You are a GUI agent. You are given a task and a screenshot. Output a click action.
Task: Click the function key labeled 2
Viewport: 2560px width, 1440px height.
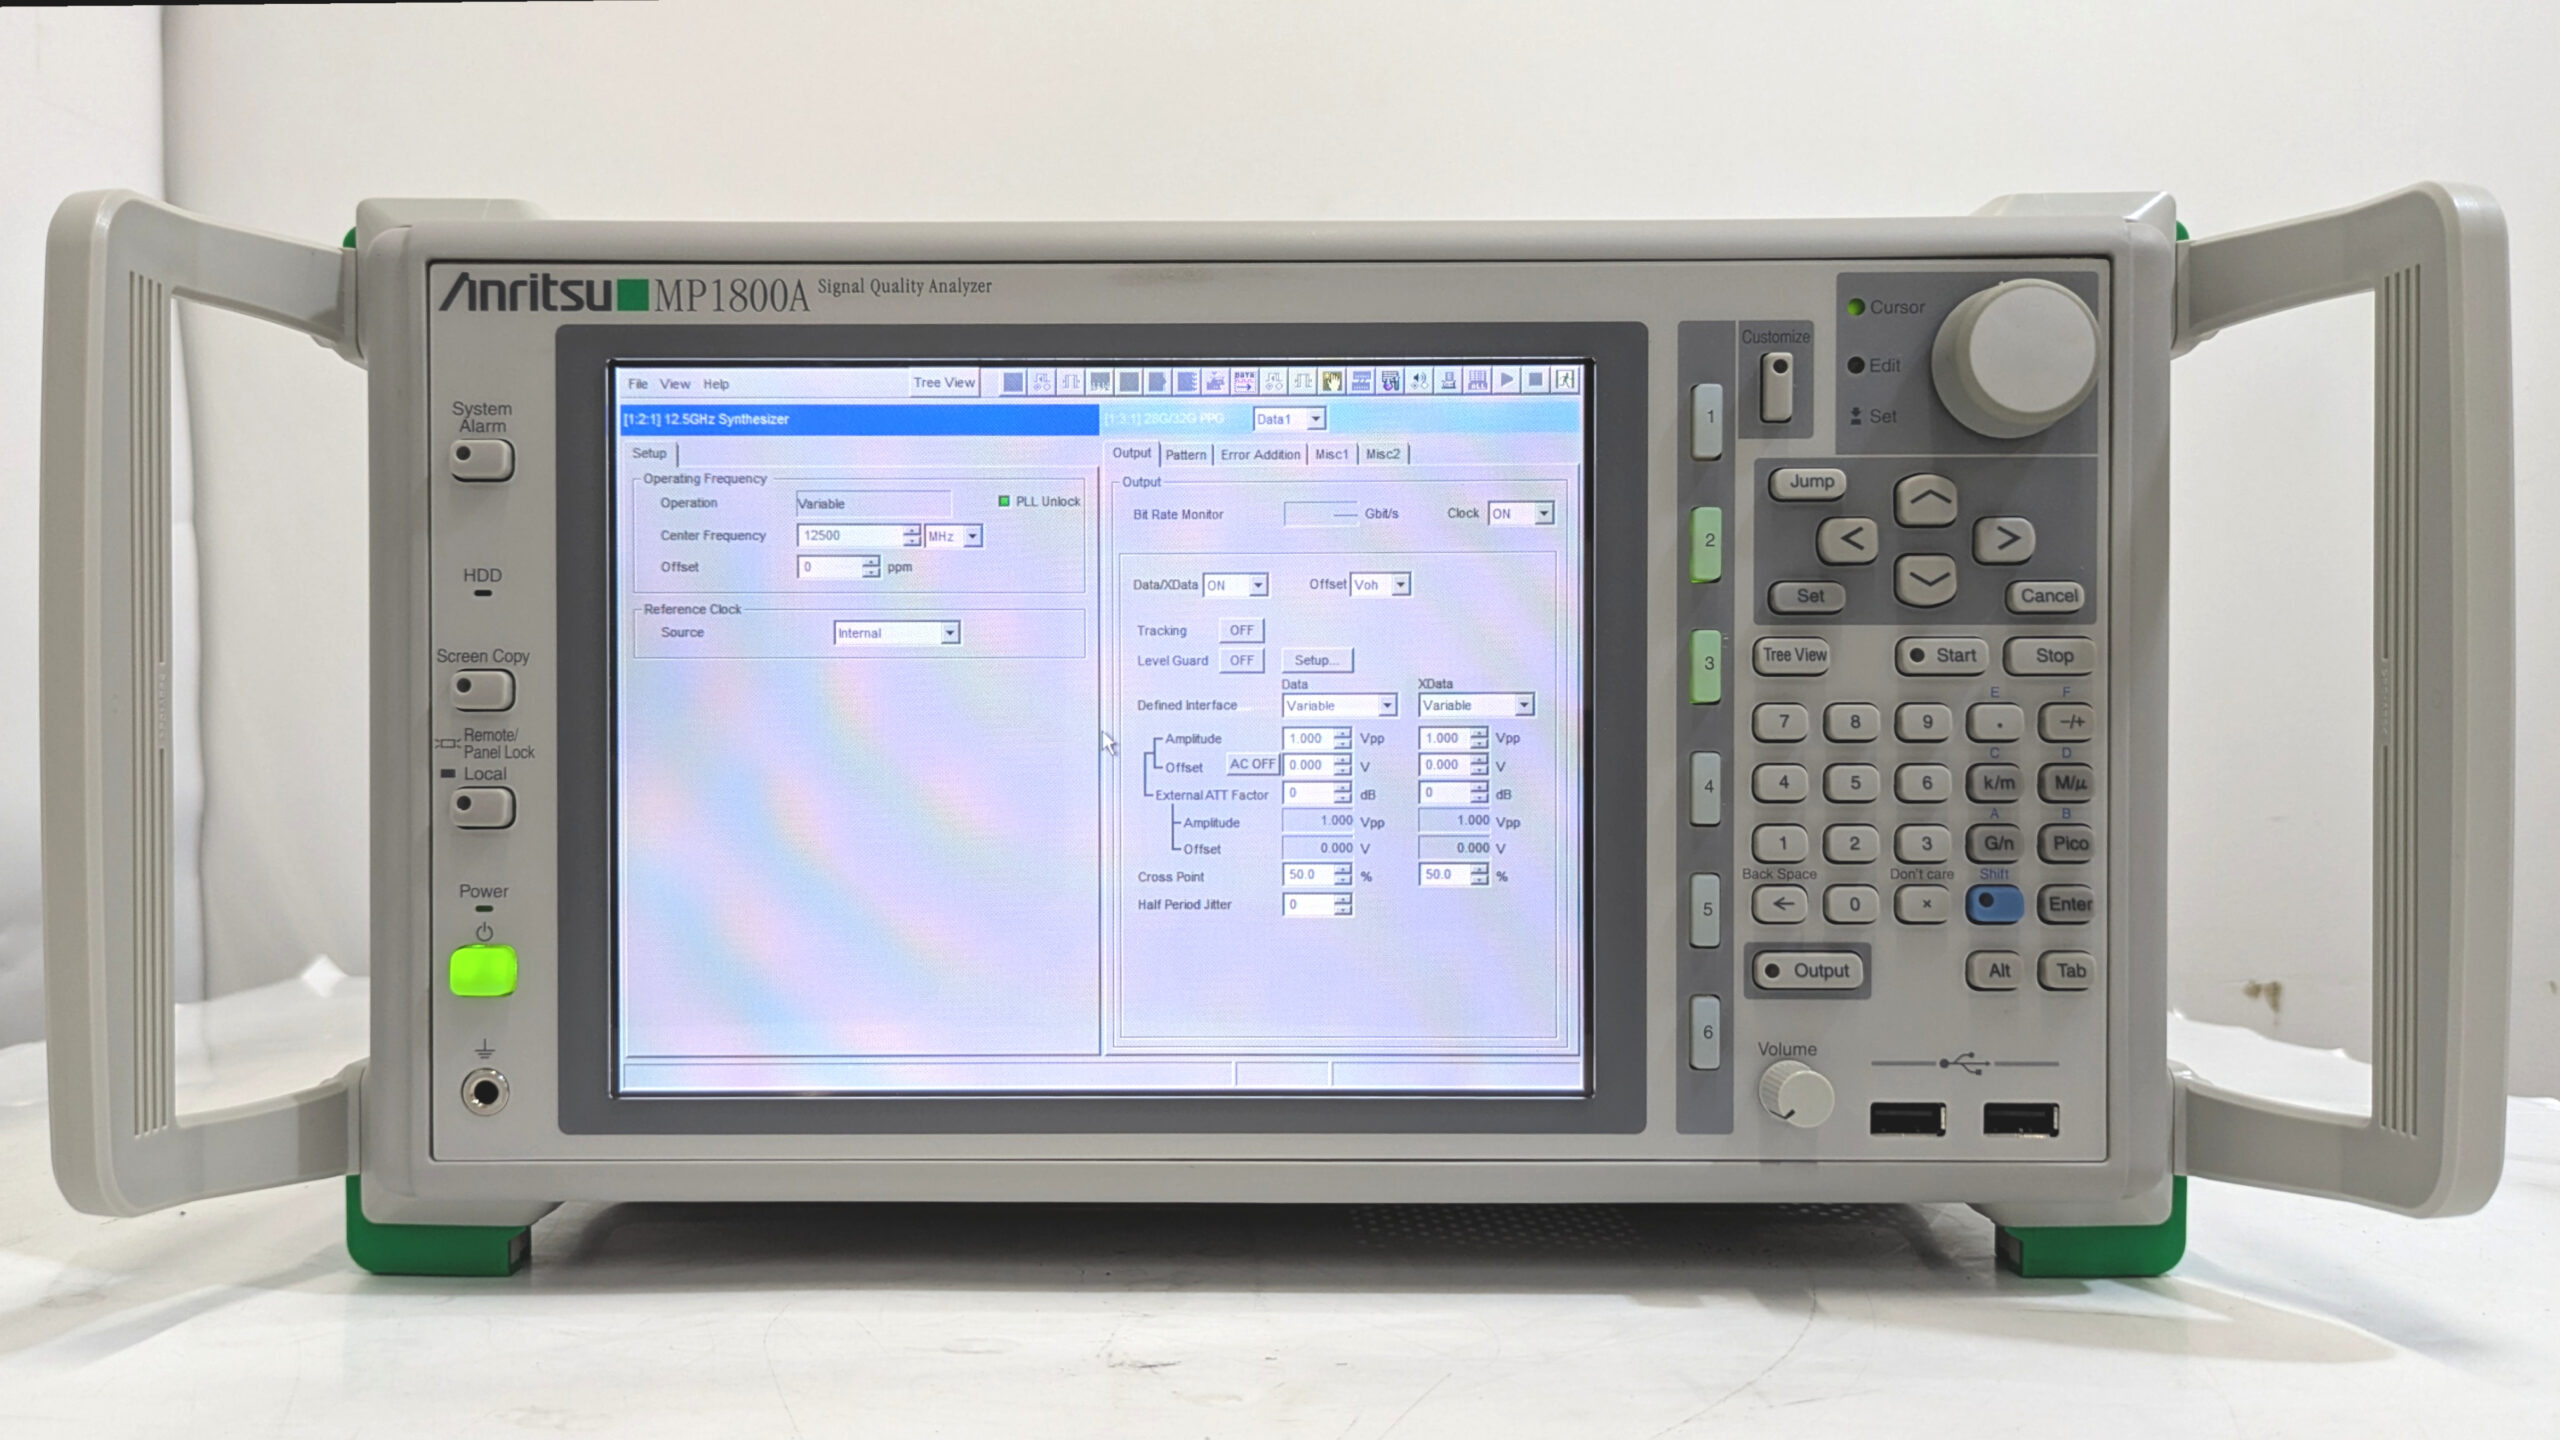[x=1708, y=541]
